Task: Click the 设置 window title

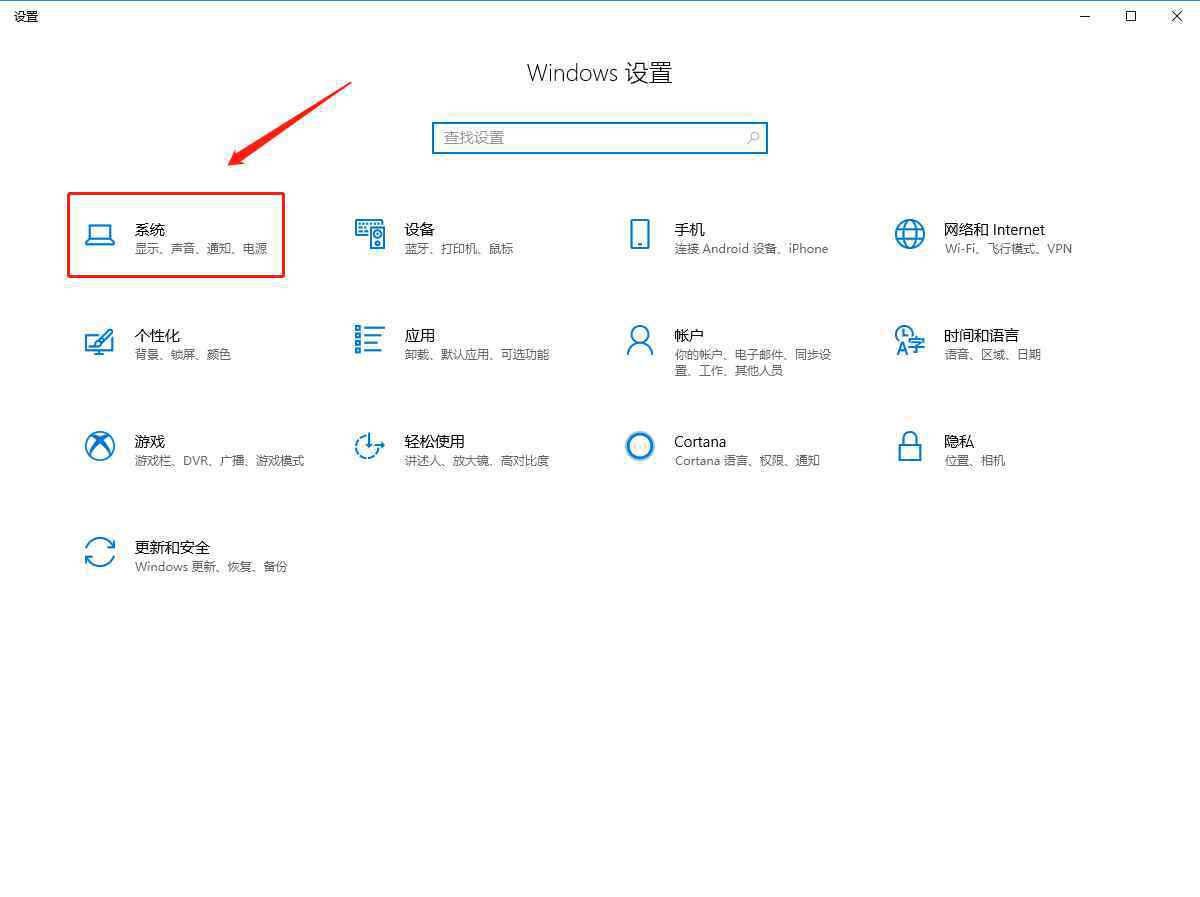Action: [26, 17]
